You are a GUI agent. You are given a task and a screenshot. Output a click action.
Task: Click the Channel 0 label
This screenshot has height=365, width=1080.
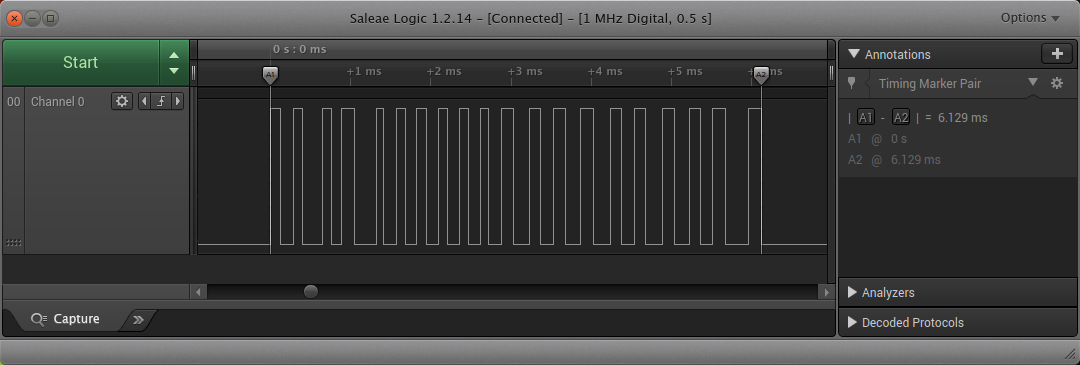pyautogui.click(x=58, y=102)
